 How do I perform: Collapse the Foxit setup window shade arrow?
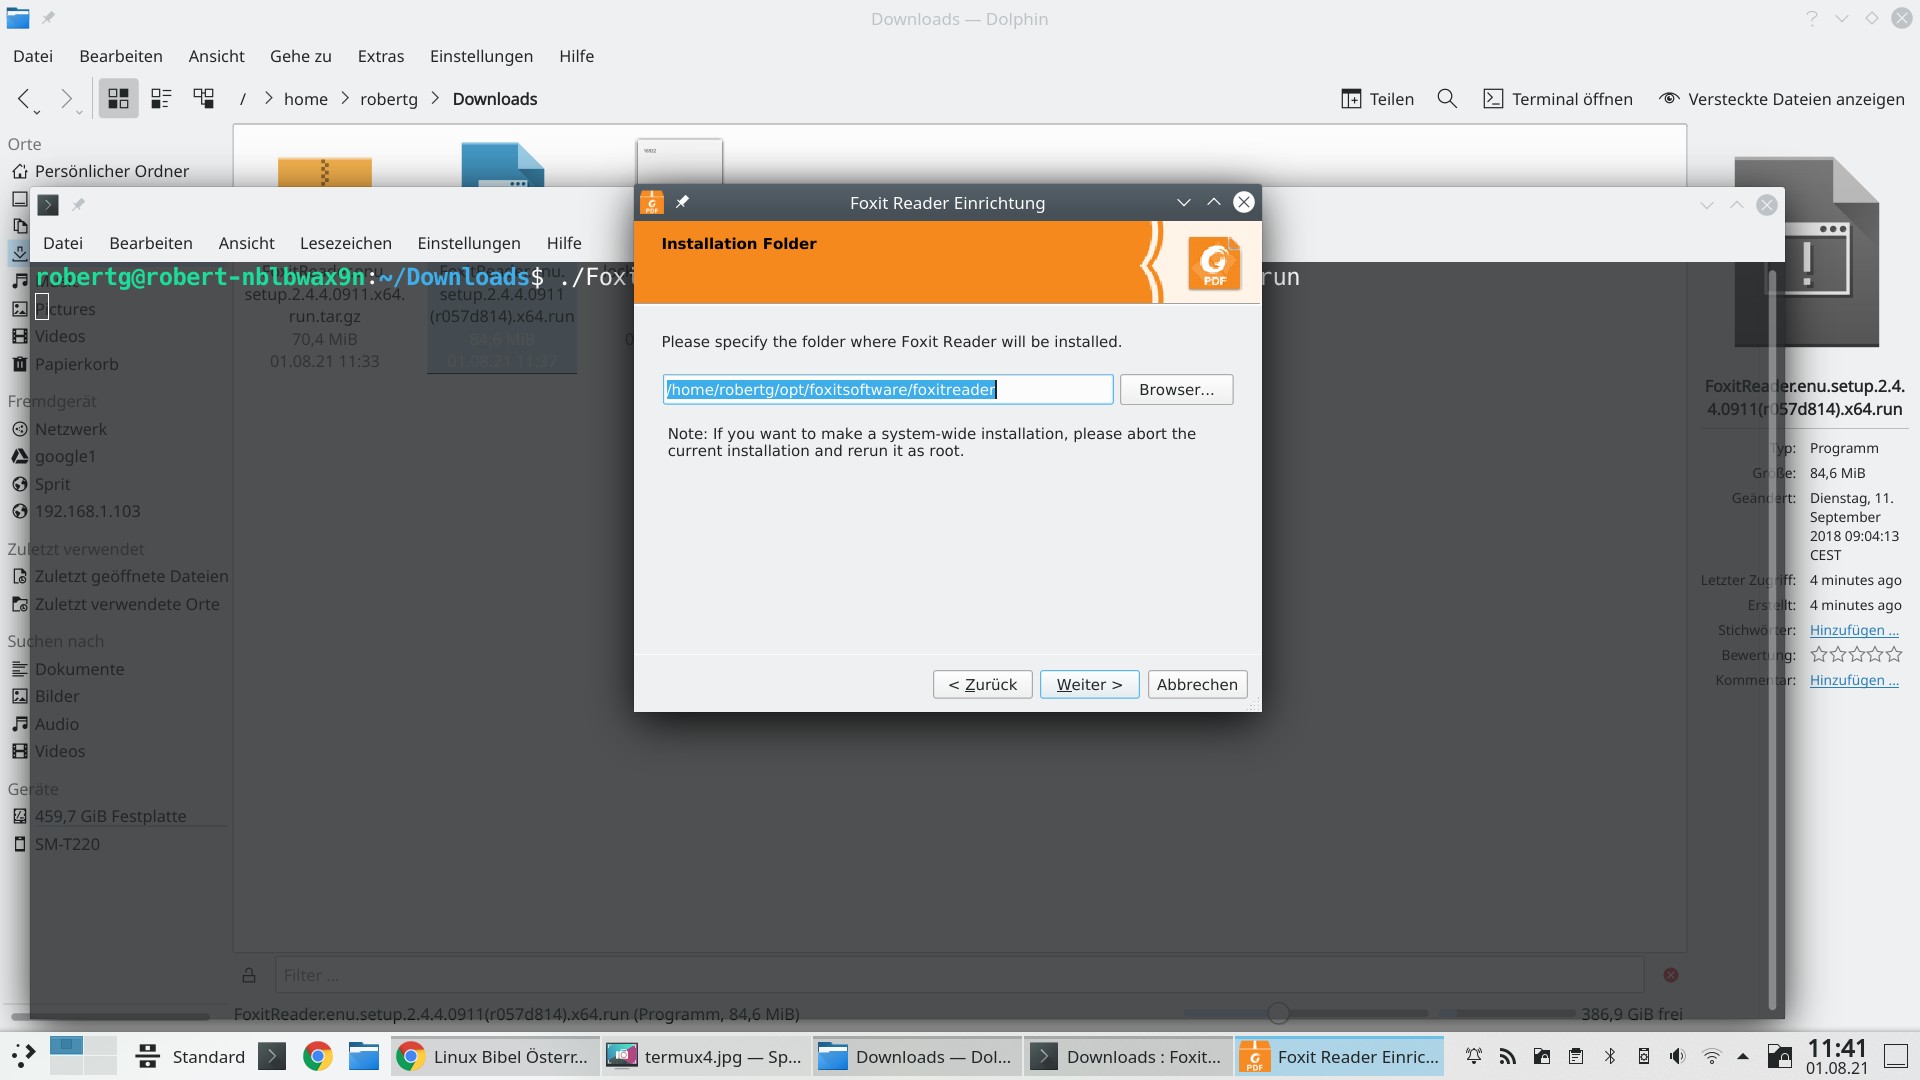[x=1183, y=202]
